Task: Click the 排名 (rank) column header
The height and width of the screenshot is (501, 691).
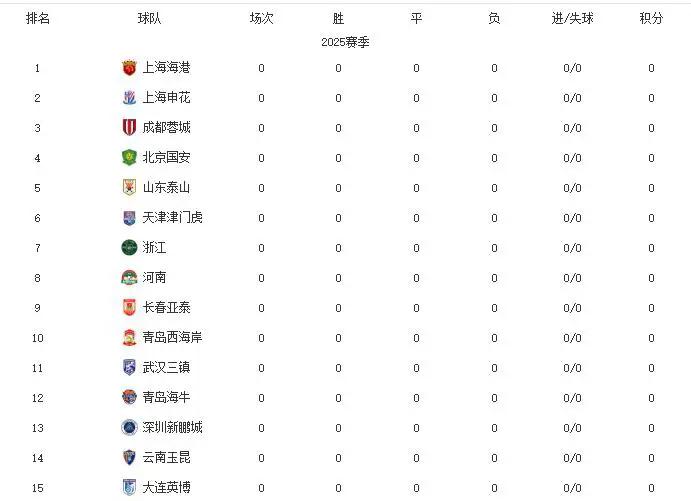Action: (38, 19)
